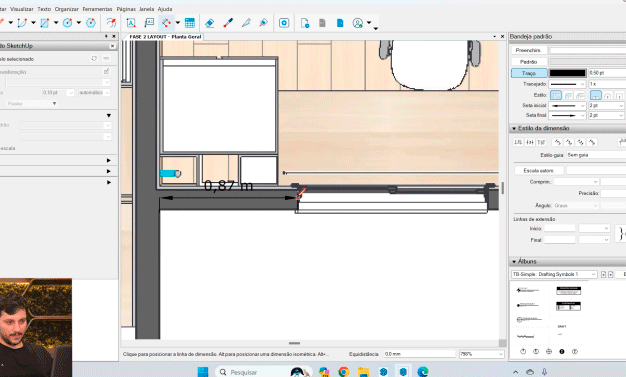Insert a table with the Table tool

tap(190, 23)
